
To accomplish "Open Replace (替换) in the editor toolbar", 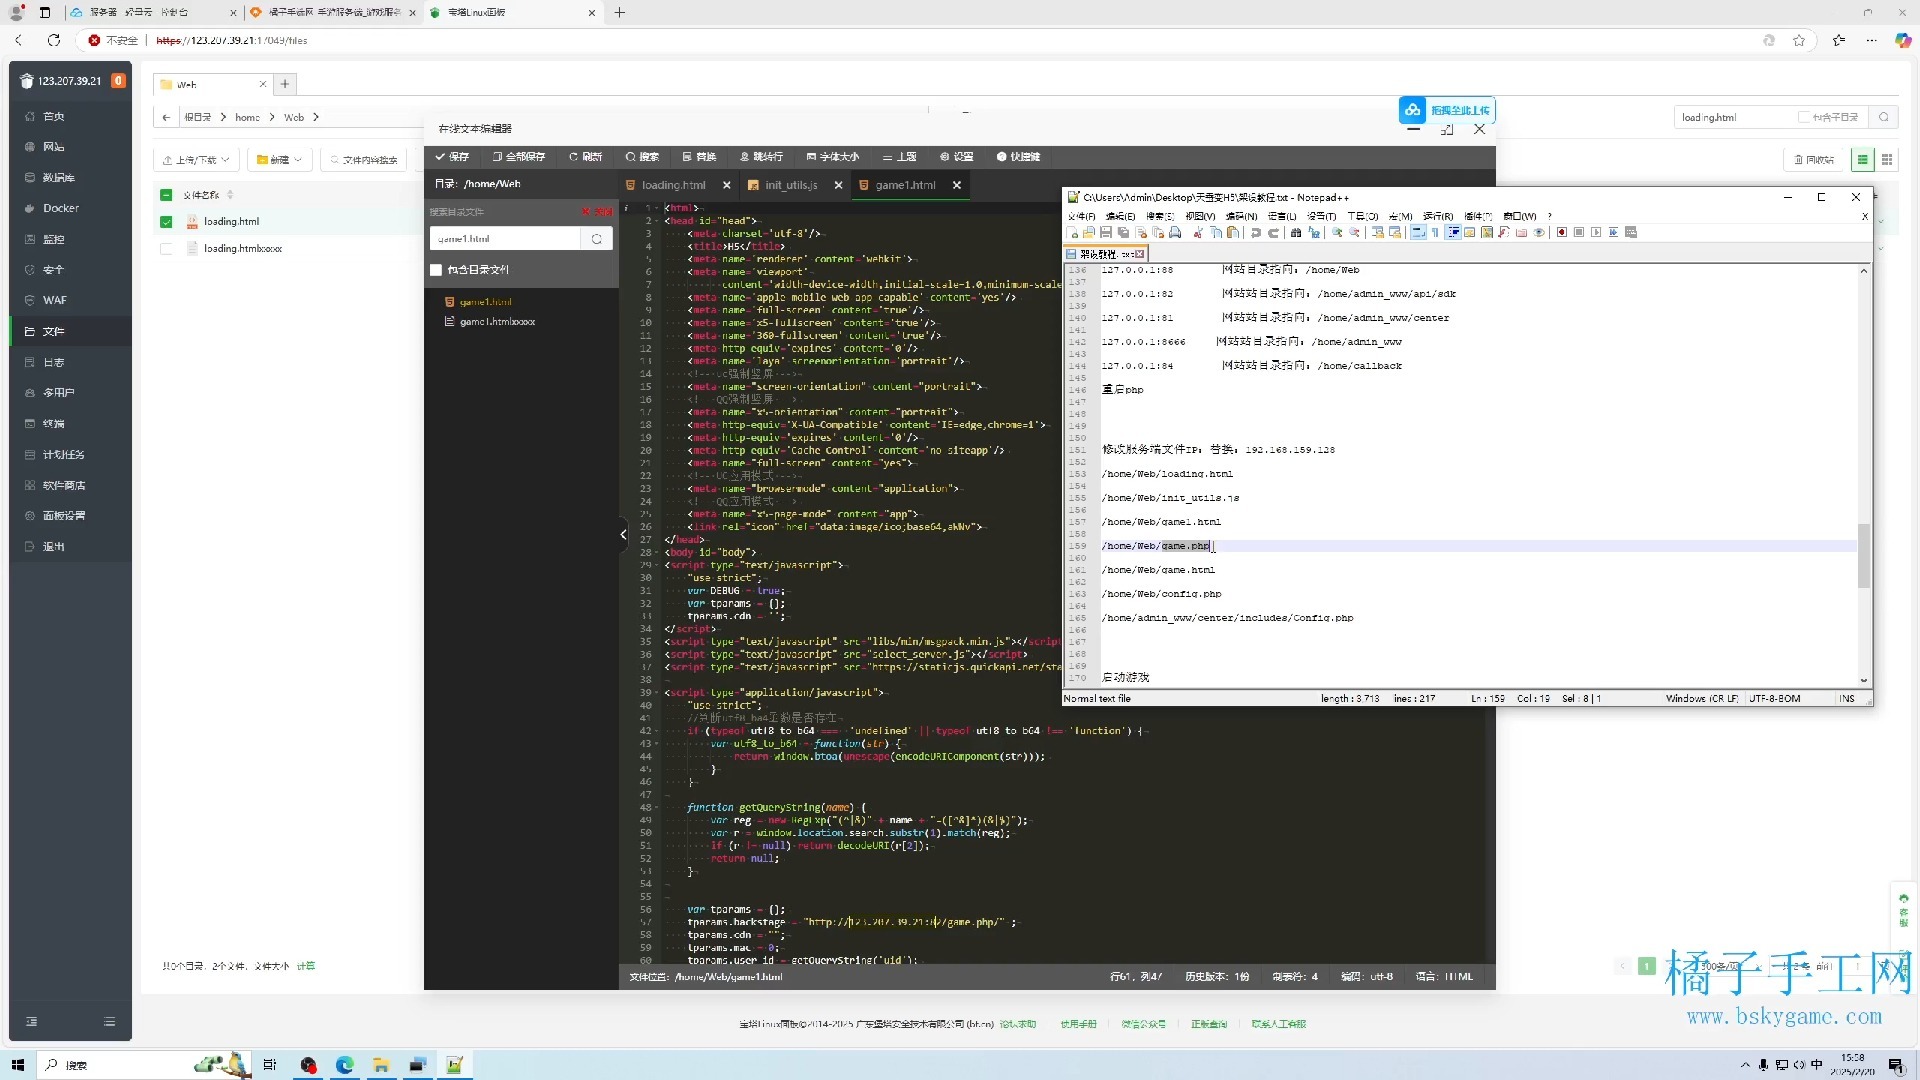I will pos(700,157).
